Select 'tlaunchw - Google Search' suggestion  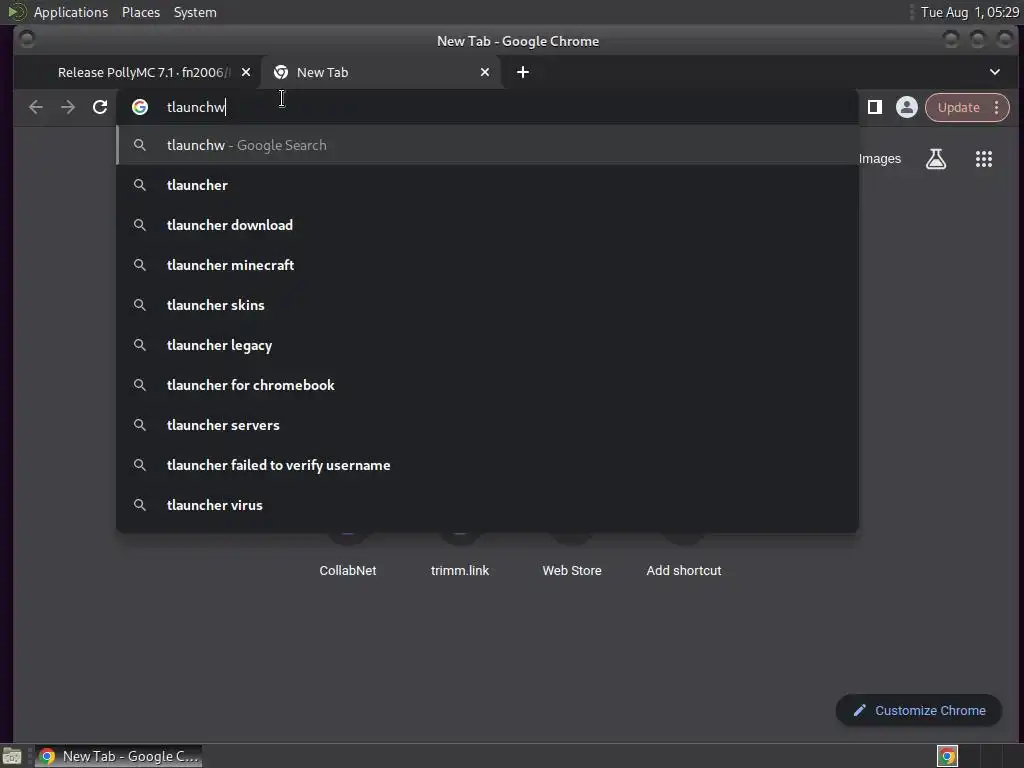[x=487, y=145]
